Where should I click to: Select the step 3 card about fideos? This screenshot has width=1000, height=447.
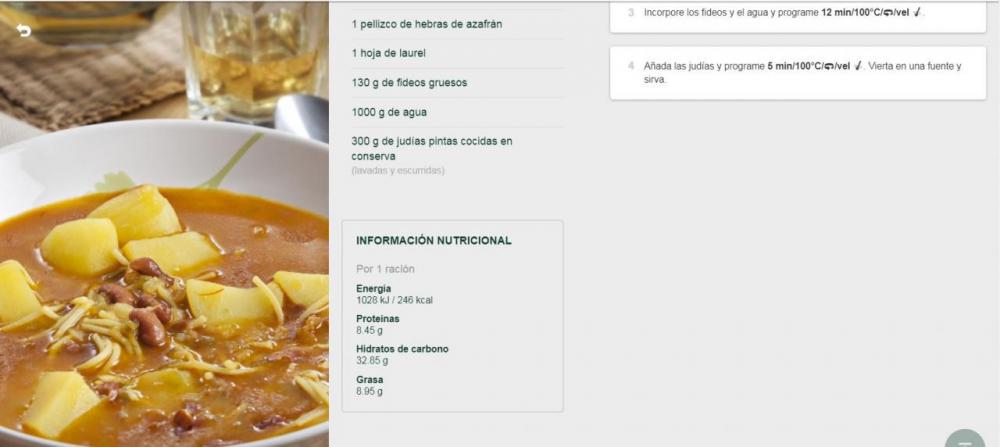tap(798, 16)
